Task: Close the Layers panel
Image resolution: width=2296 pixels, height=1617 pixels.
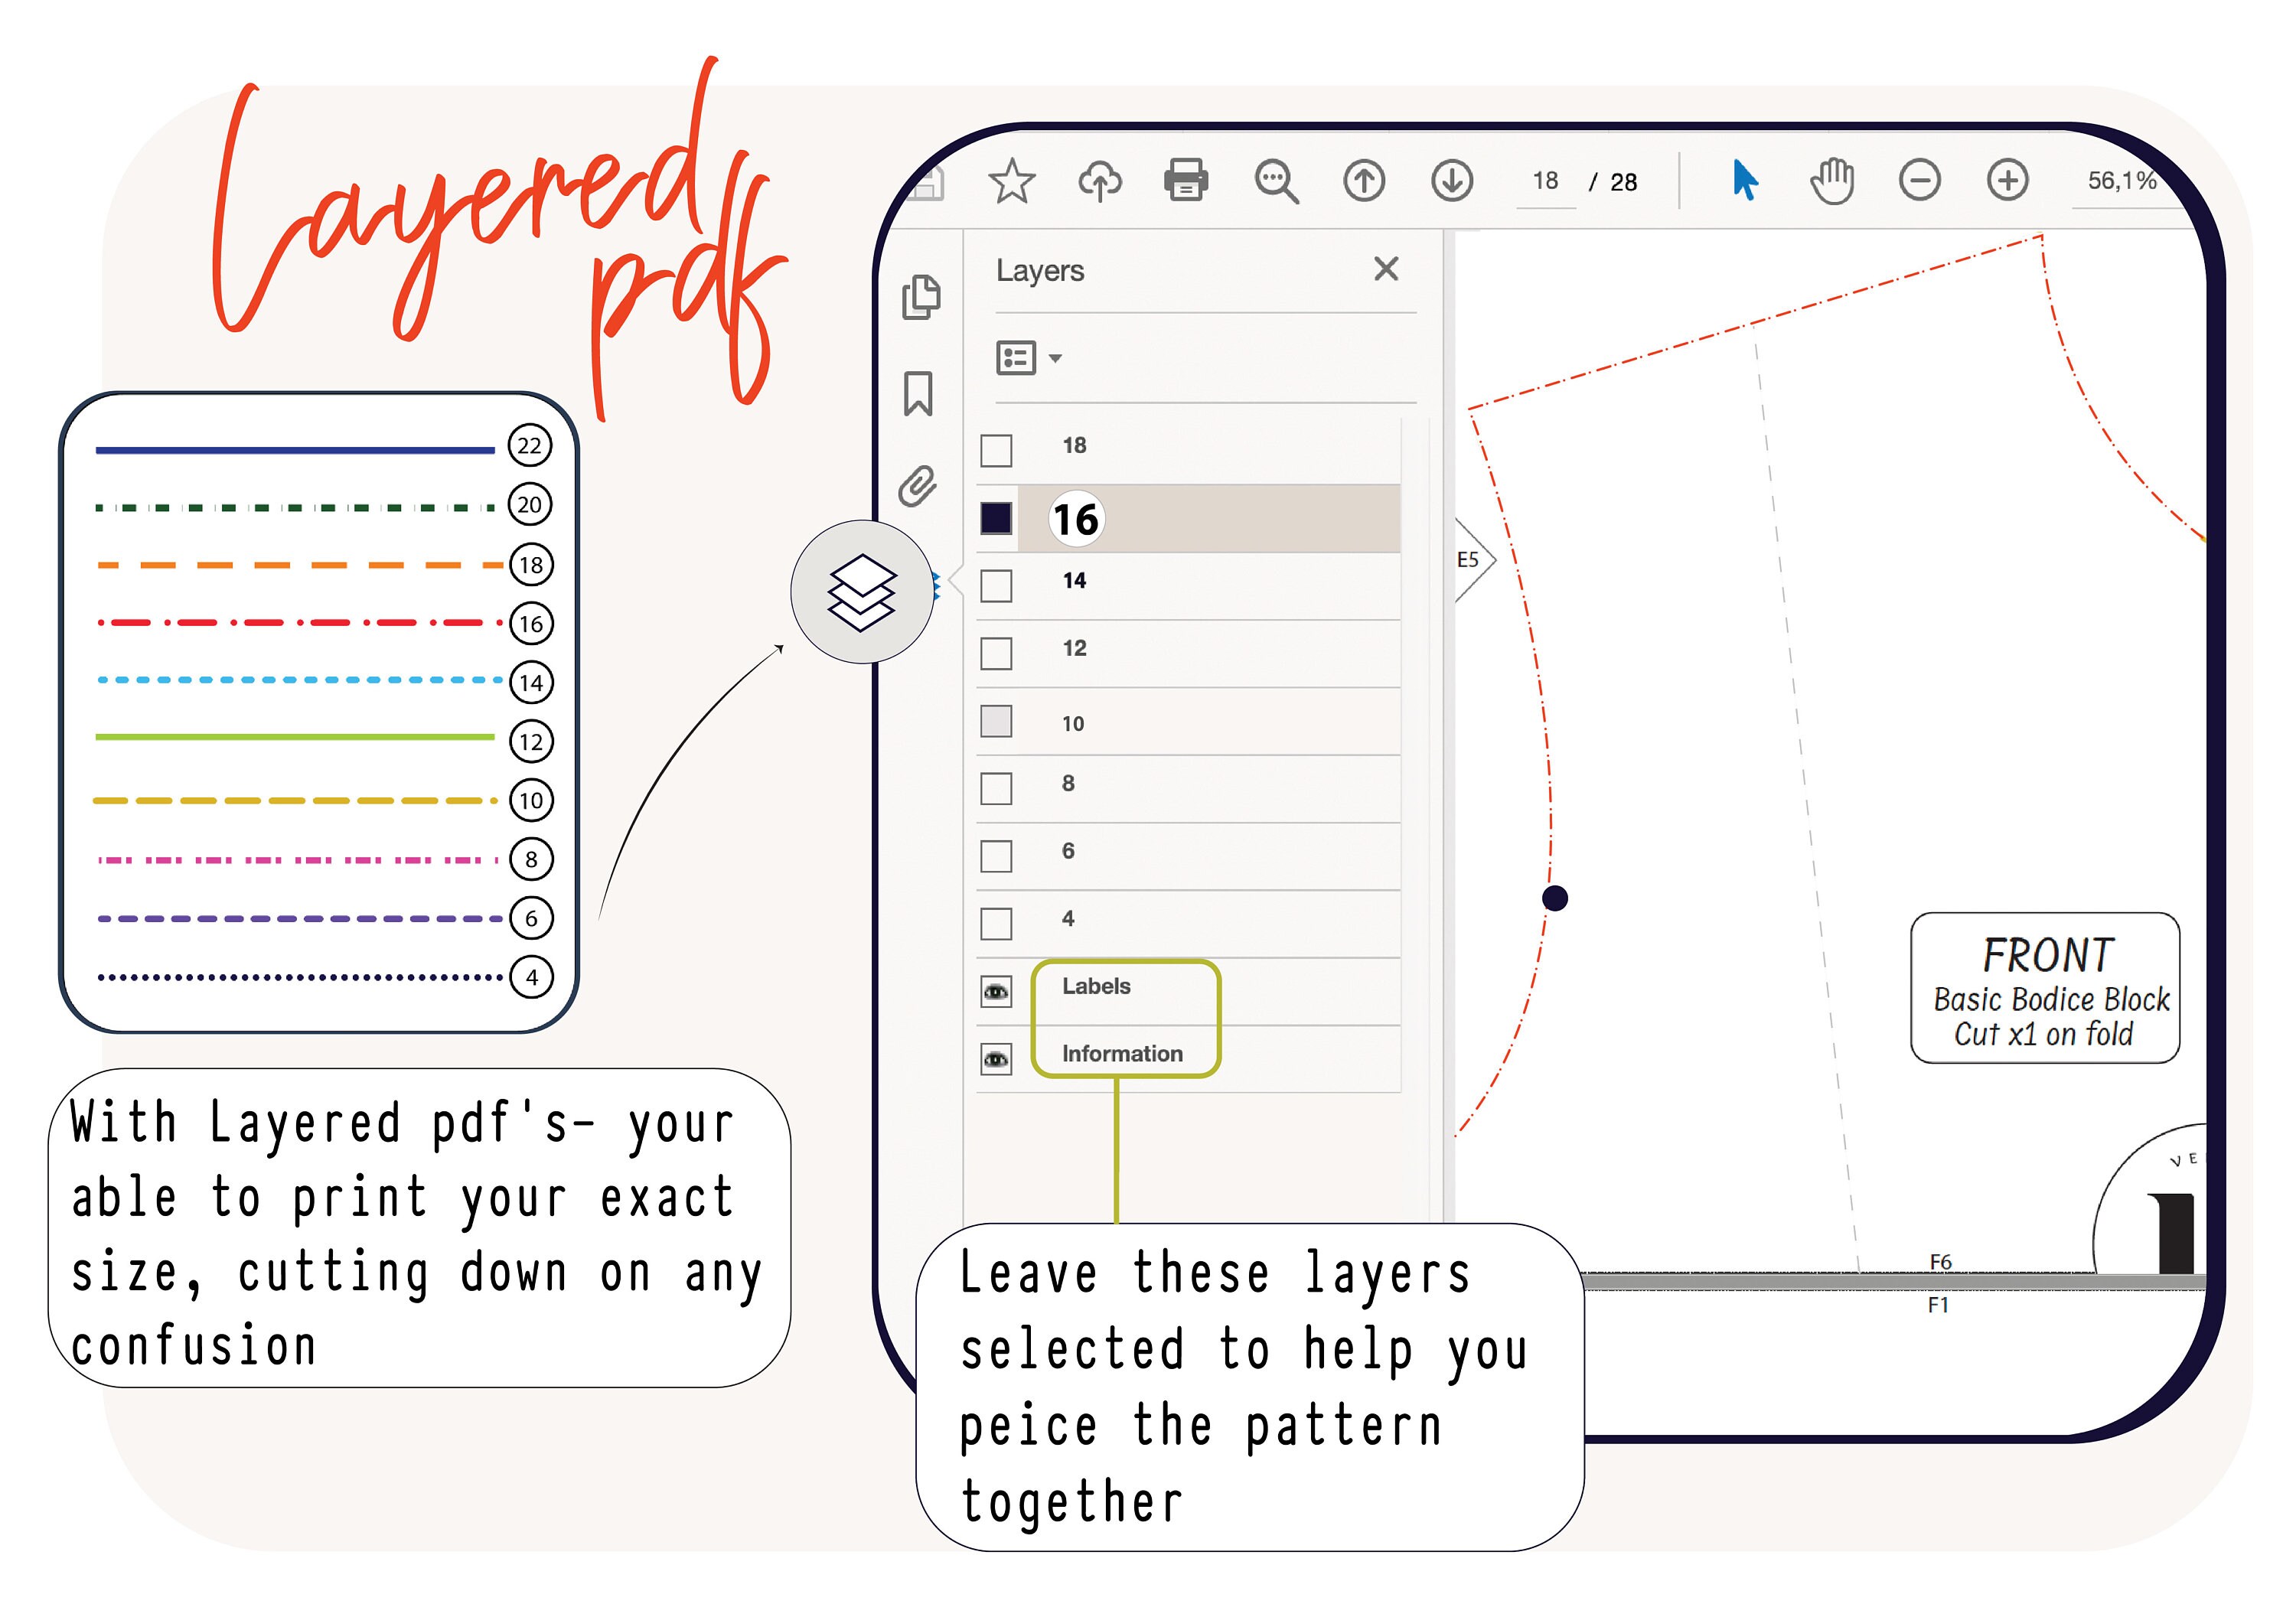Action: point(1386,269)
